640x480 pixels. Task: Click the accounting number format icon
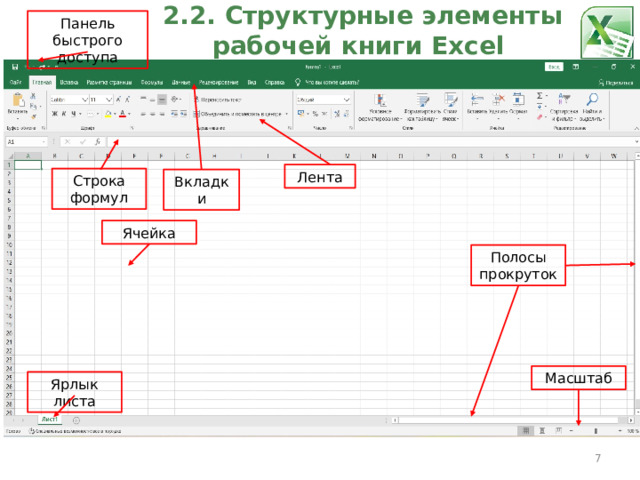pyautogui.click(x=301, y=114)
